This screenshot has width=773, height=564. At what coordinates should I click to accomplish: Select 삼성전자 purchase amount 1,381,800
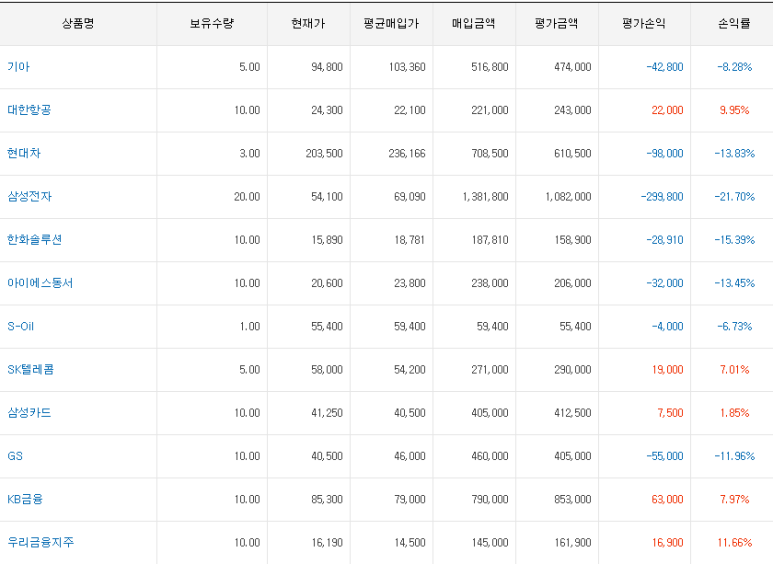click(485, 197)
